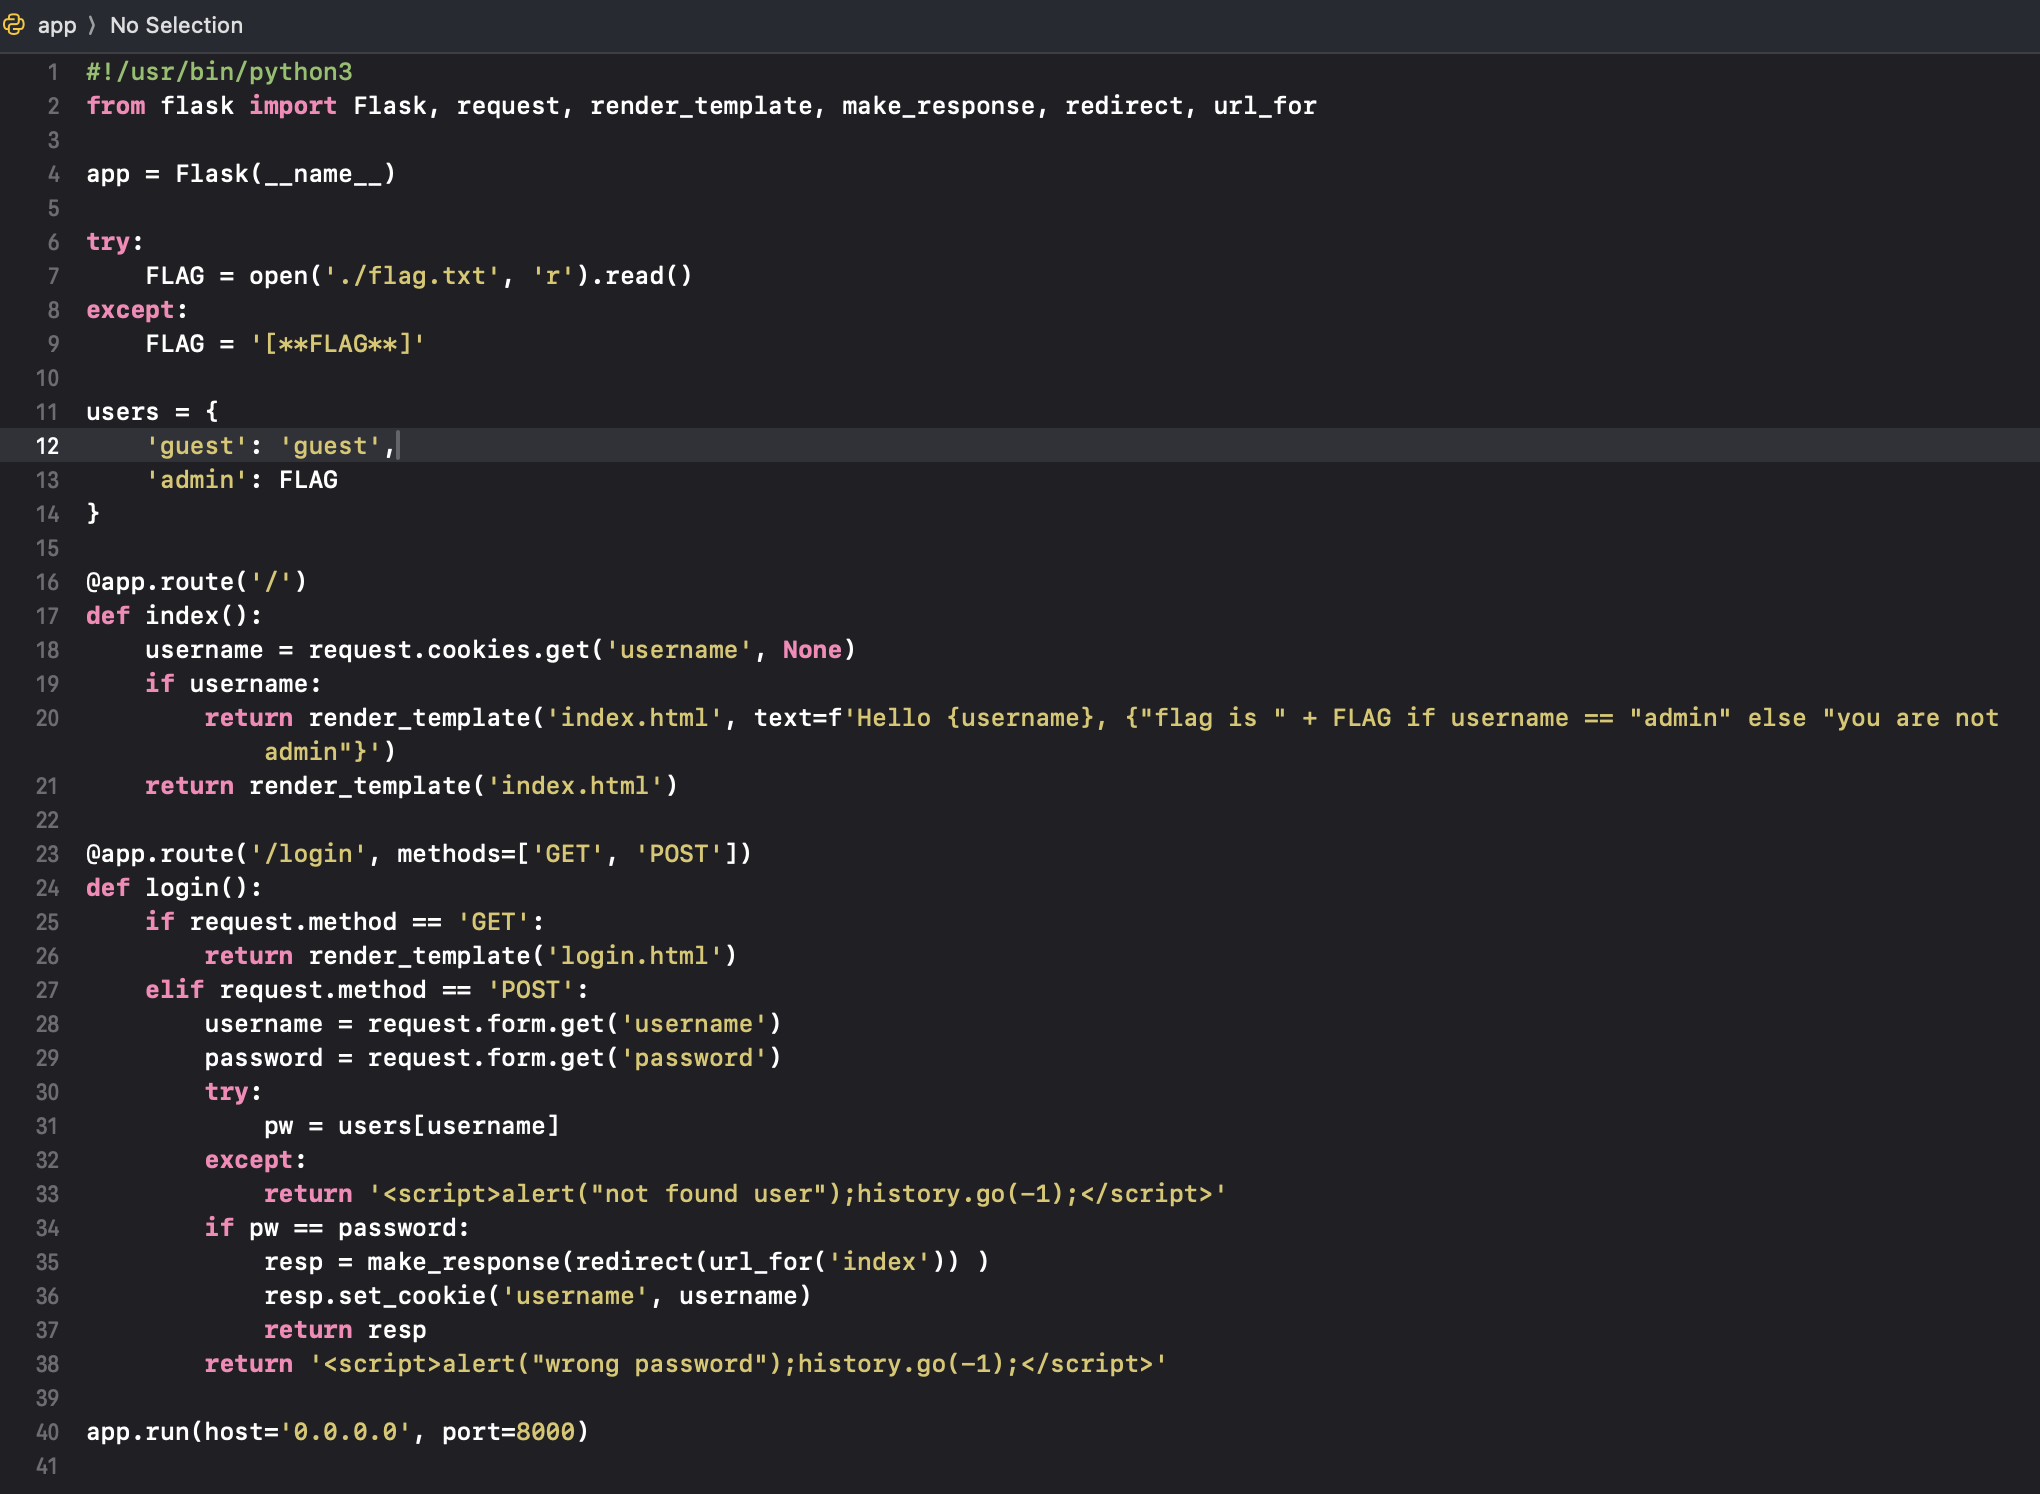Click line number 40 in gutter
This screenshot has width=2040, height=1494.
(47, 1432)
